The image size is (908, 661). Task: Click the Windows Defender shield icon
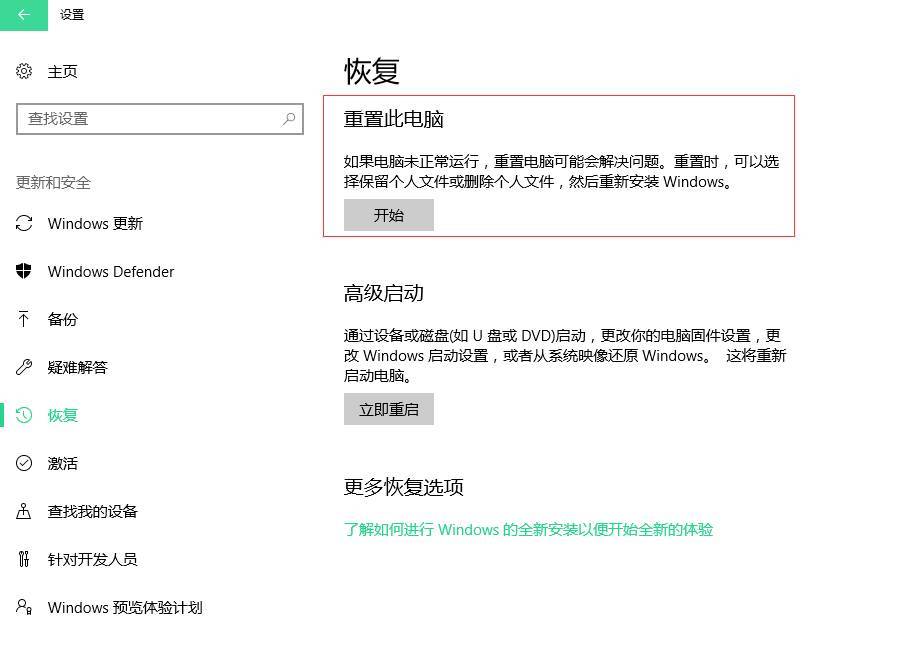pos(24,271)
